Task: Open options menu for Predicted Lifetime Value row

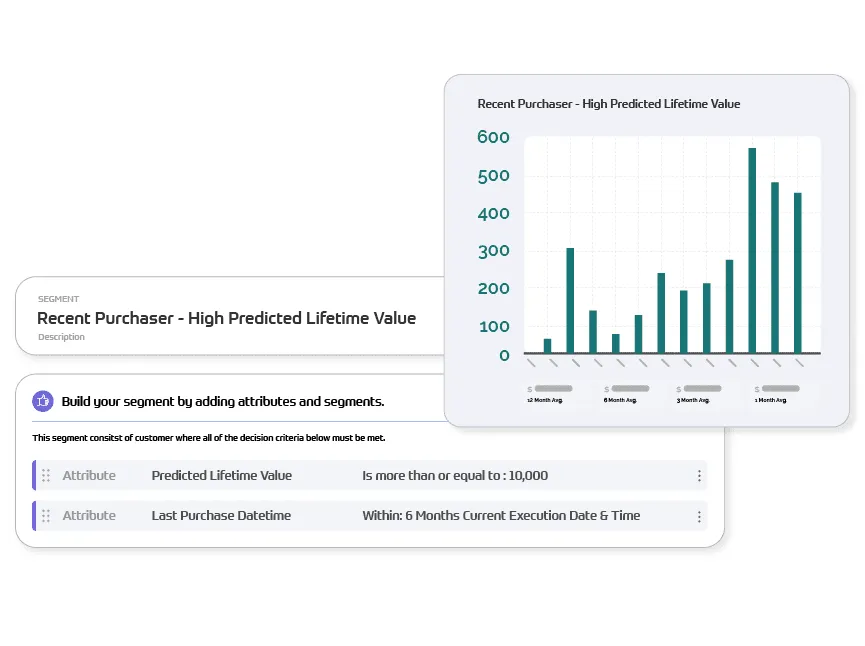Action: 699,476
